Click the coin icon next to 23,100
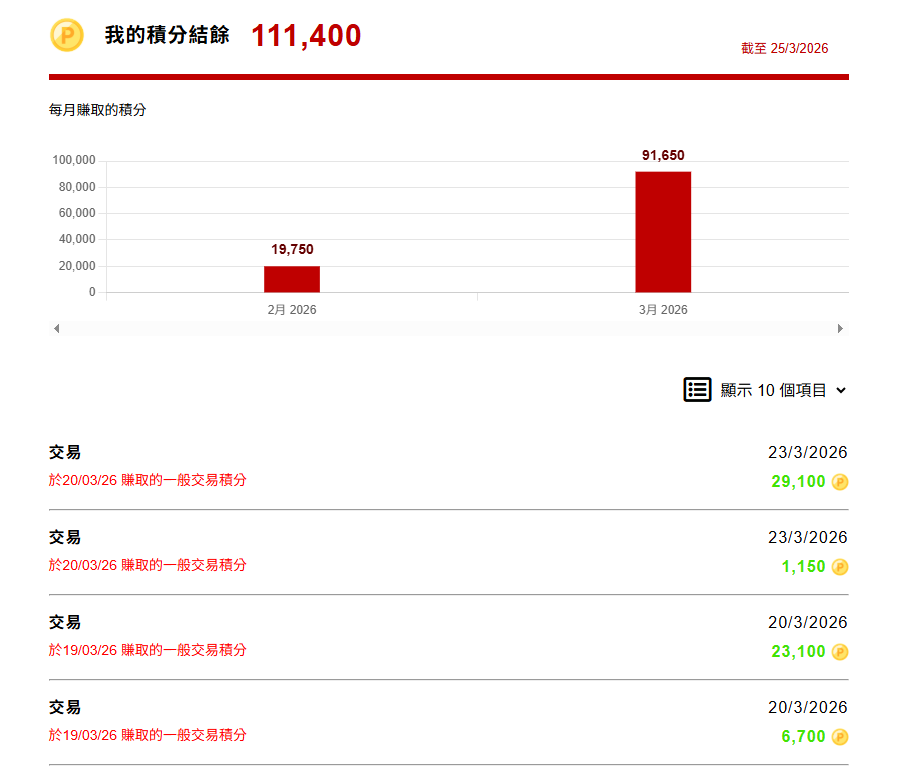Viewport: 911px width, 779px height. point(840,652)
